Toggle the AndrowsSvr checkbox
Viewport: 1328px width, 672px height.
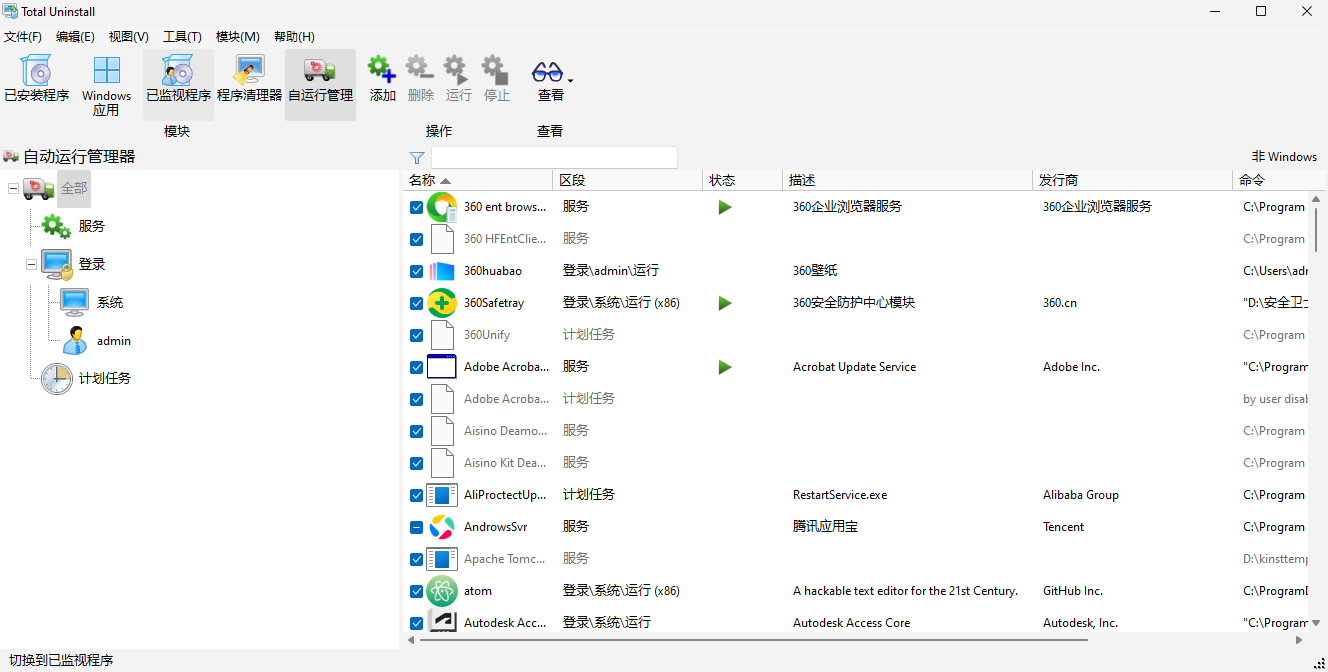point(416,527)
